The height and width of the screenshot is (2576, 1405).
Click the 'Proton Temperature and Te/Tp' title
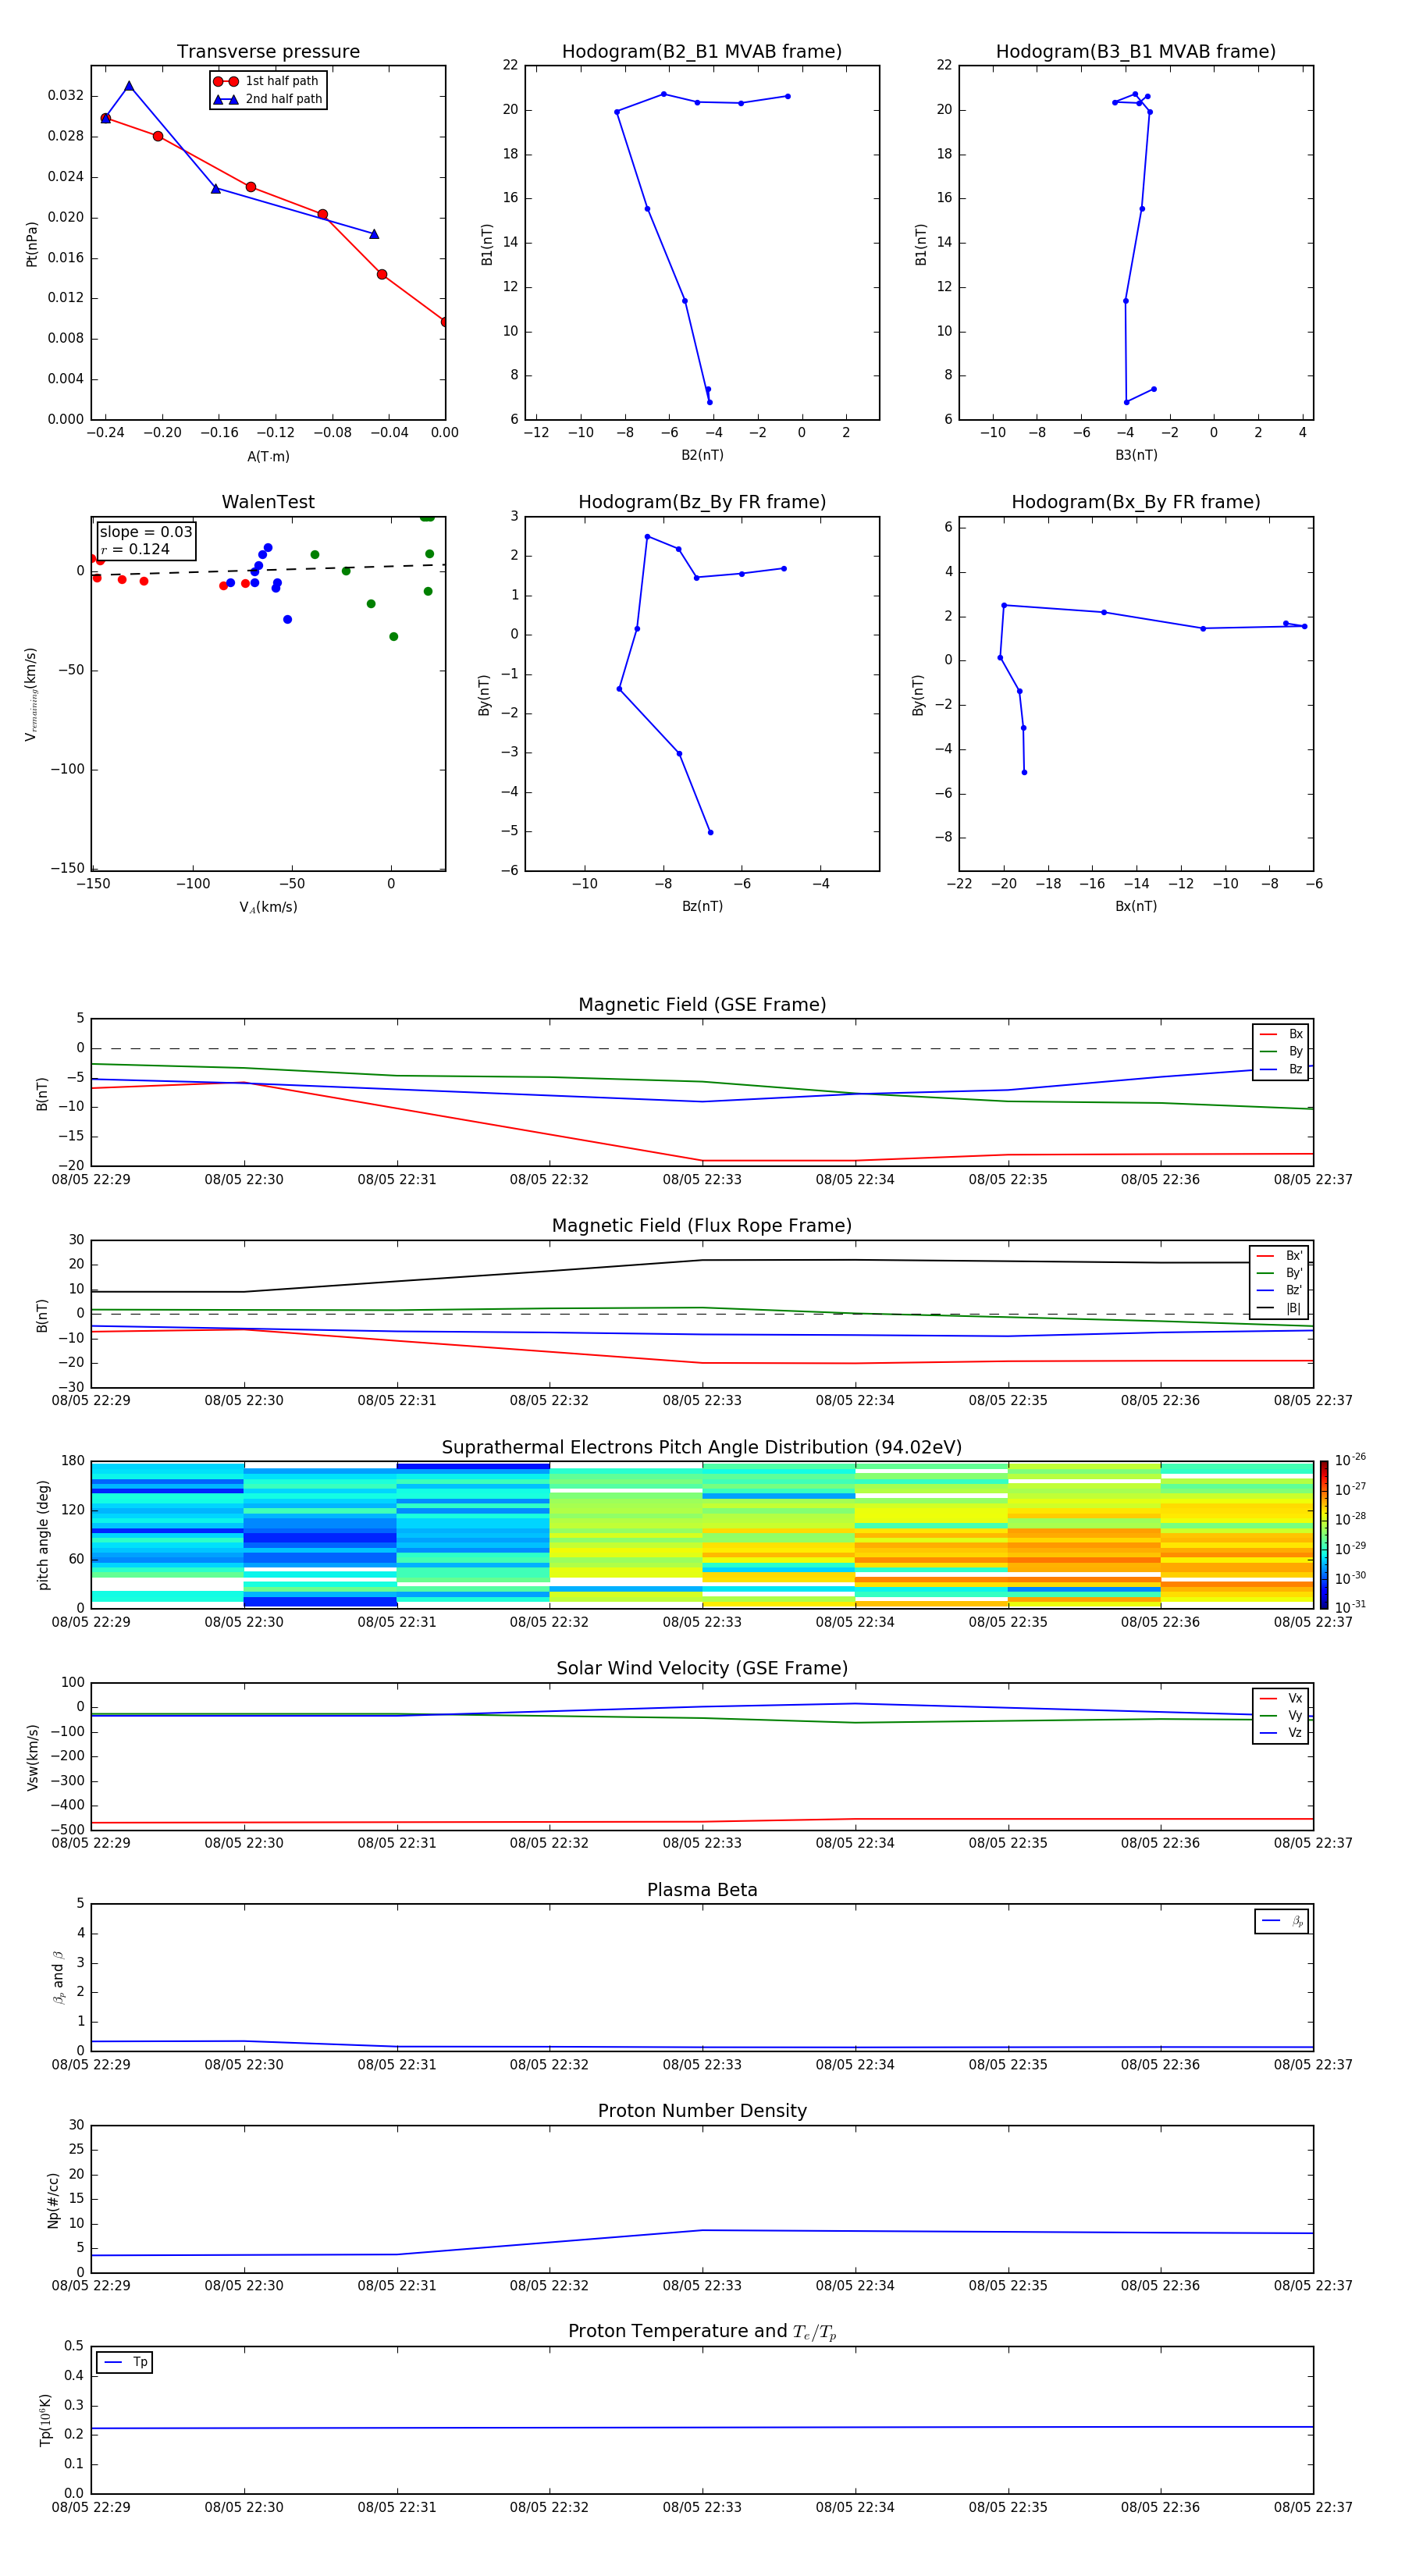pos(702,2332)
